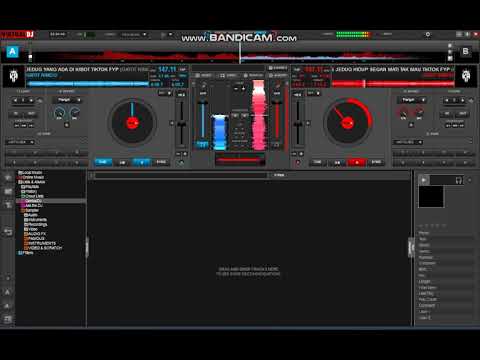Click the deck A indicator icon
Screen dimensions: 480x360
13,52
